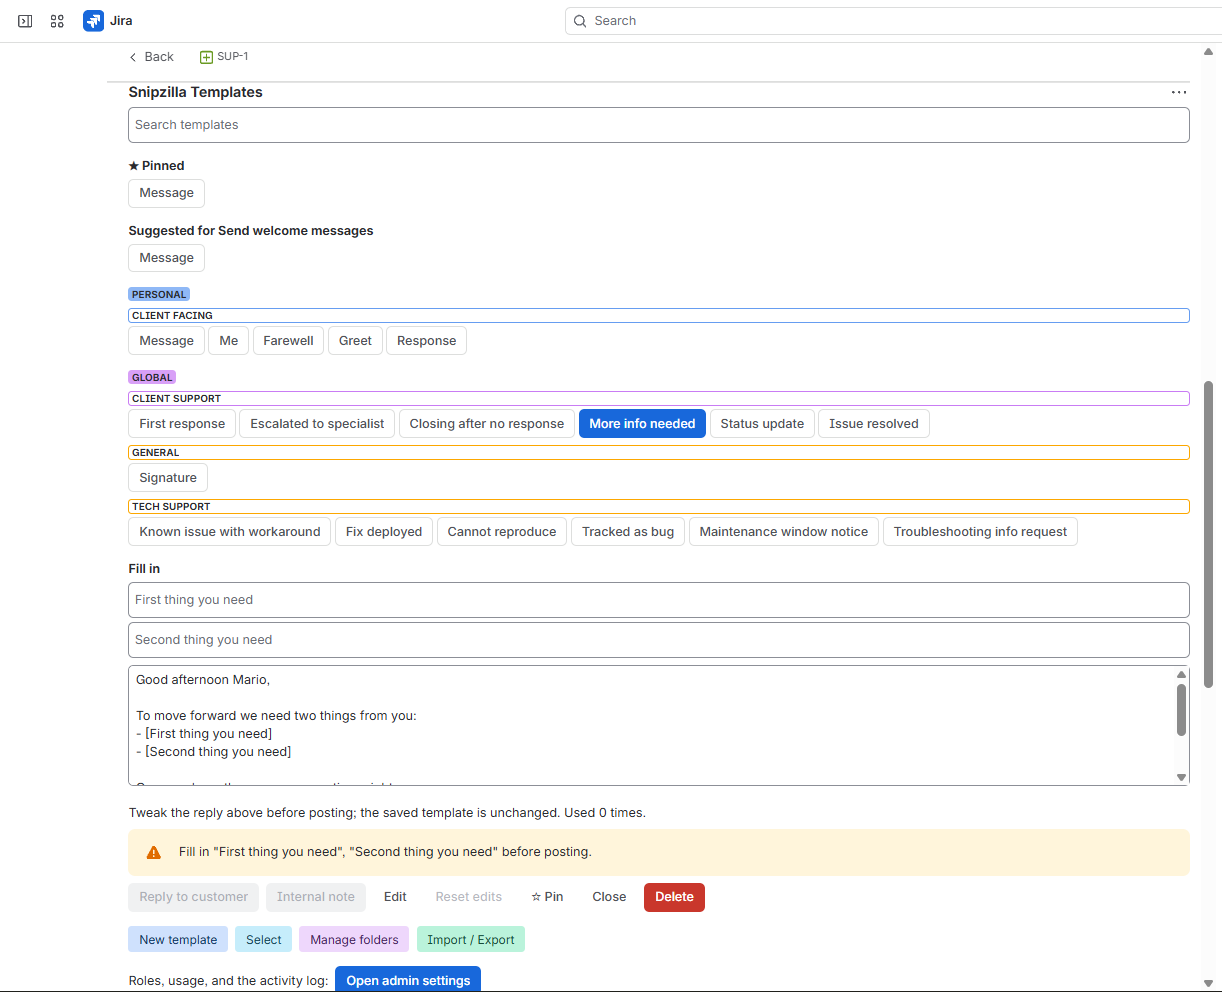Select the Issue resolved template
The width and height of the screenshot is (1222, 992).
873,424
